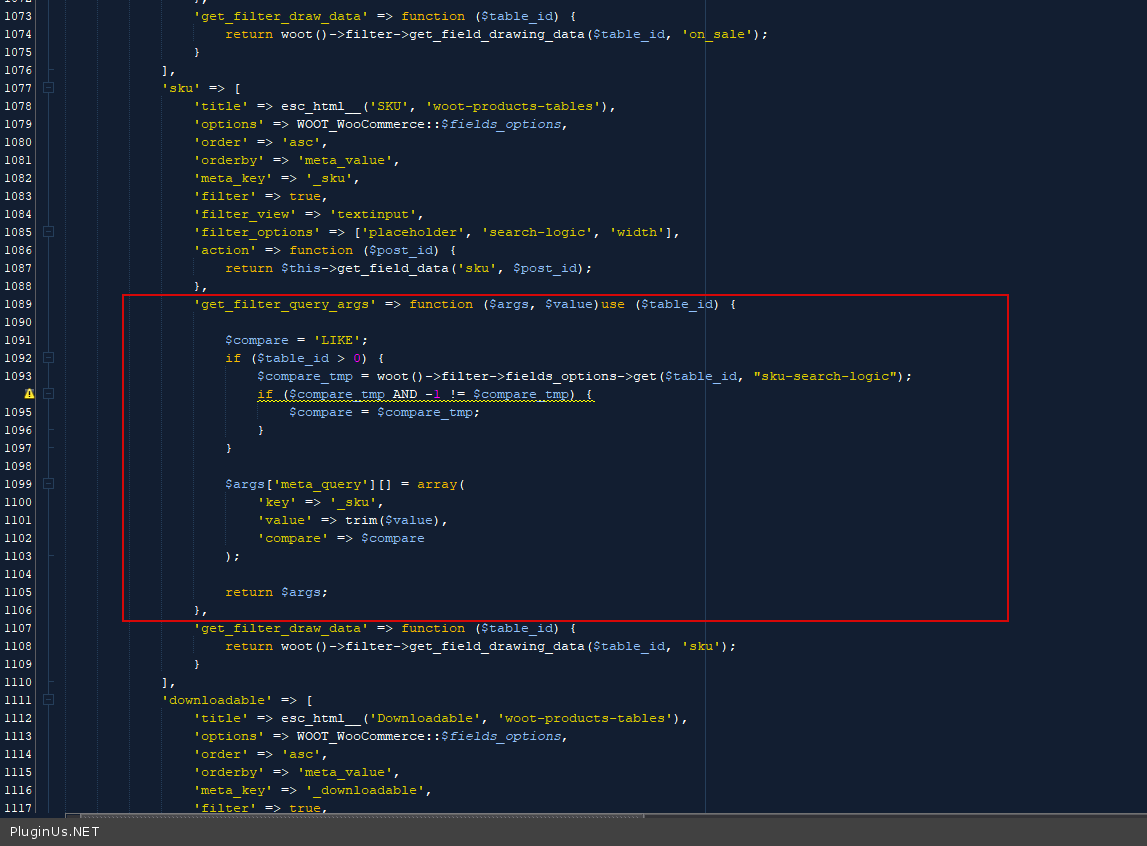Click the PluginUs.NET label
The width and height of the screenshot is (1147, 846).
tap(54, 831)
